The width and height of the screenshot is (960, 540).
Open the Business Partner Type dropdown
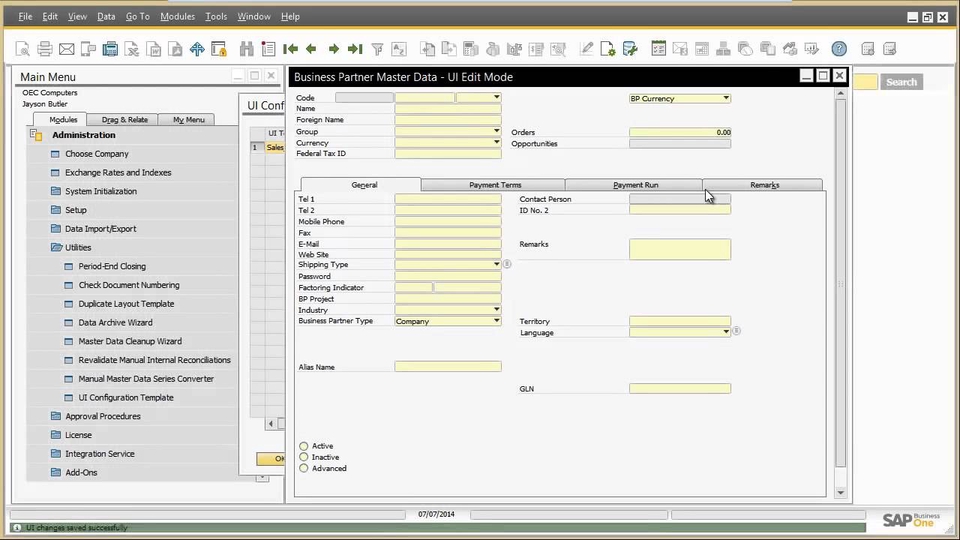coord(496,321)
